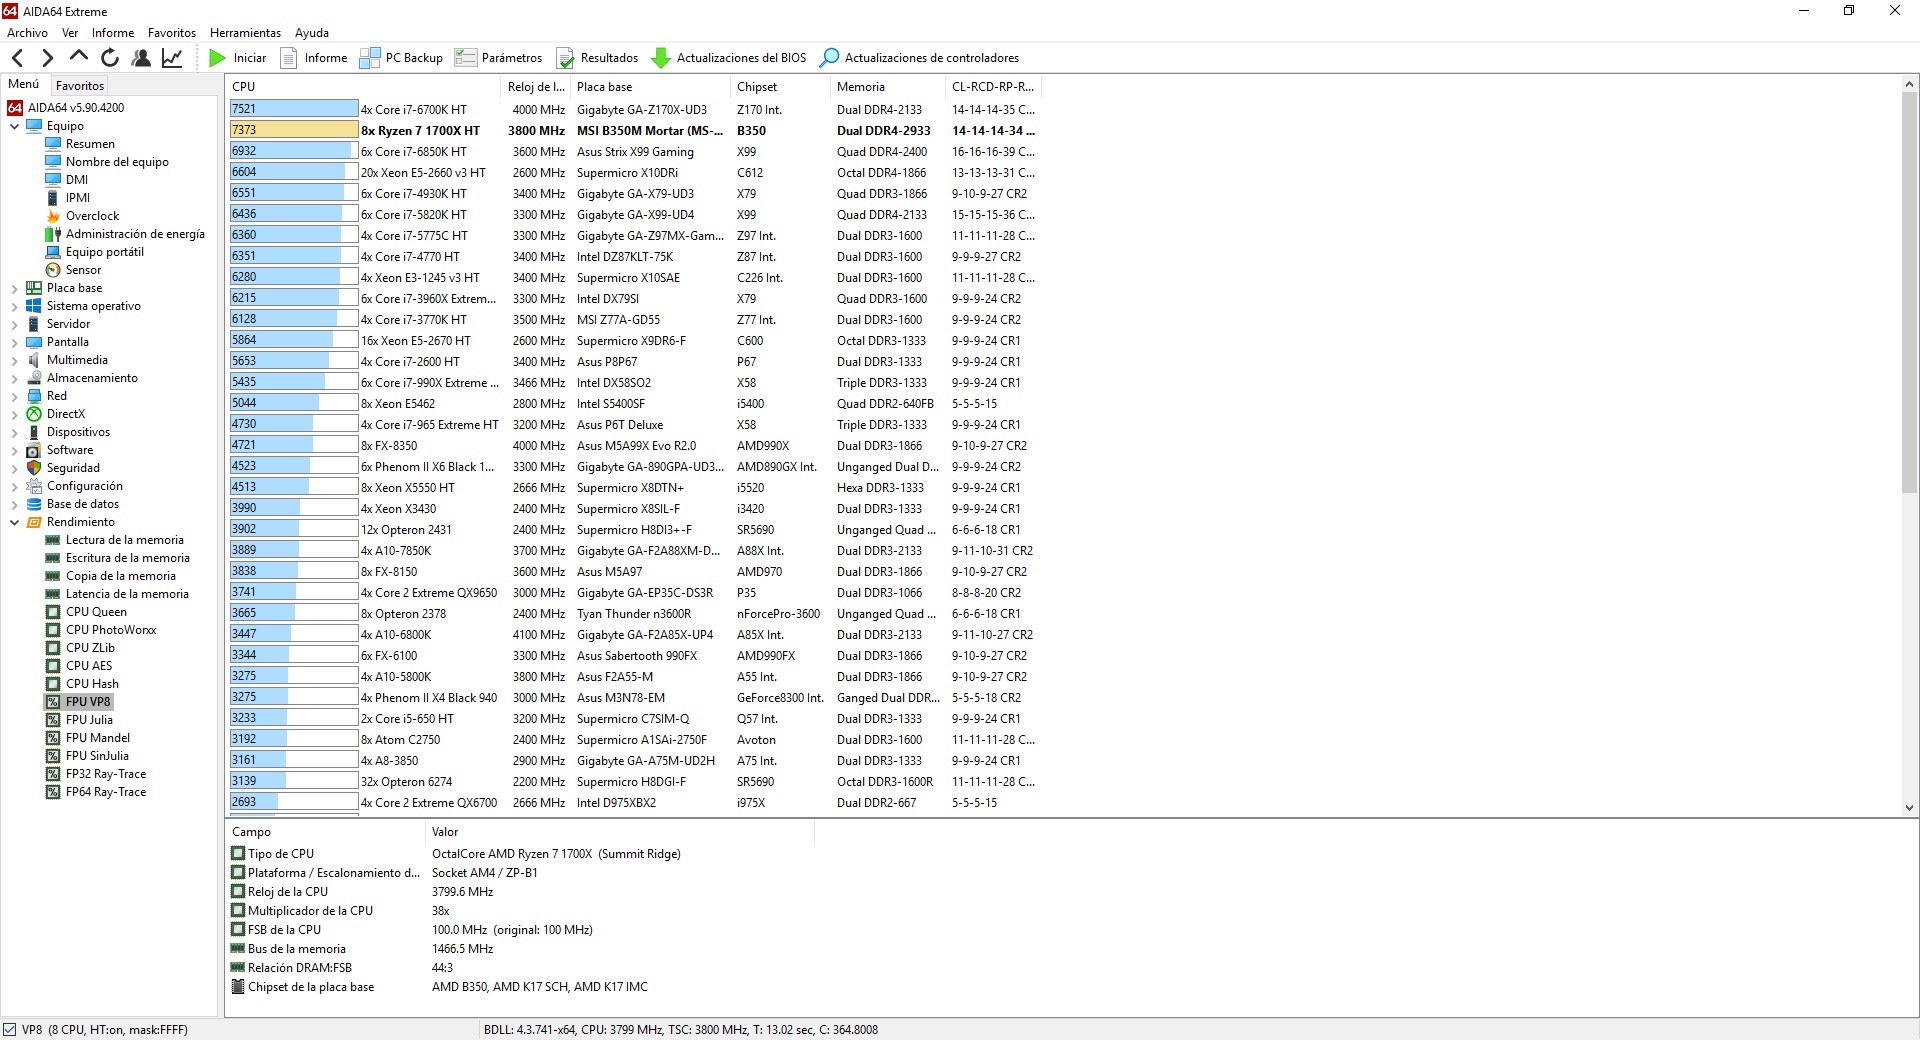Expand the Multimedia node

point(14,360)
